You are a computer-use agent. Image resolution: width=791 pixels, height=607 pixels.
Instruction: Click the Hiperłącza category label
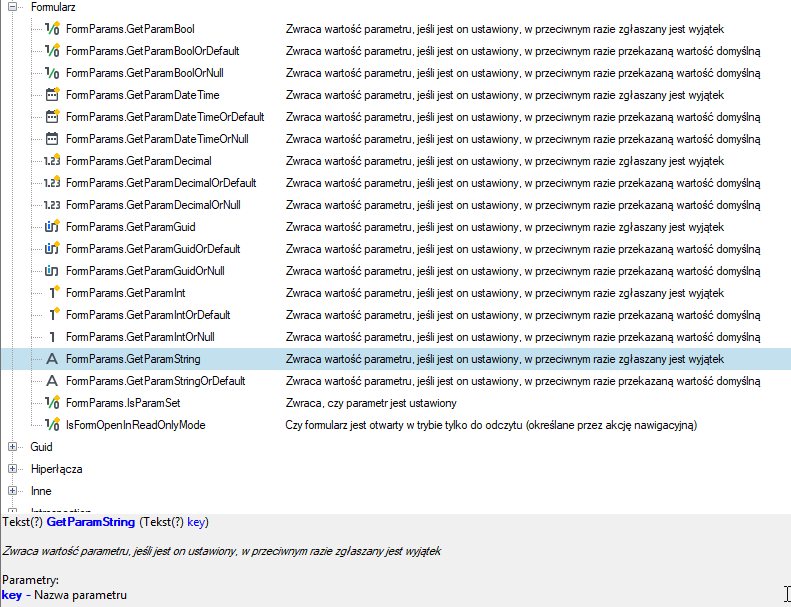click(56, 469)
